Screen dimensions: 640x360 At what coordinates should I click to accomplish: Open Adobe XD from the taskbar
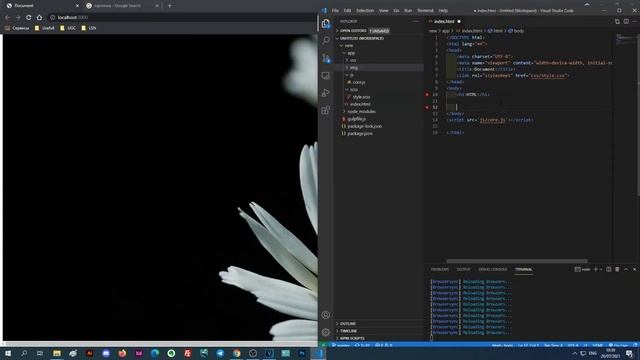point(139,353)
